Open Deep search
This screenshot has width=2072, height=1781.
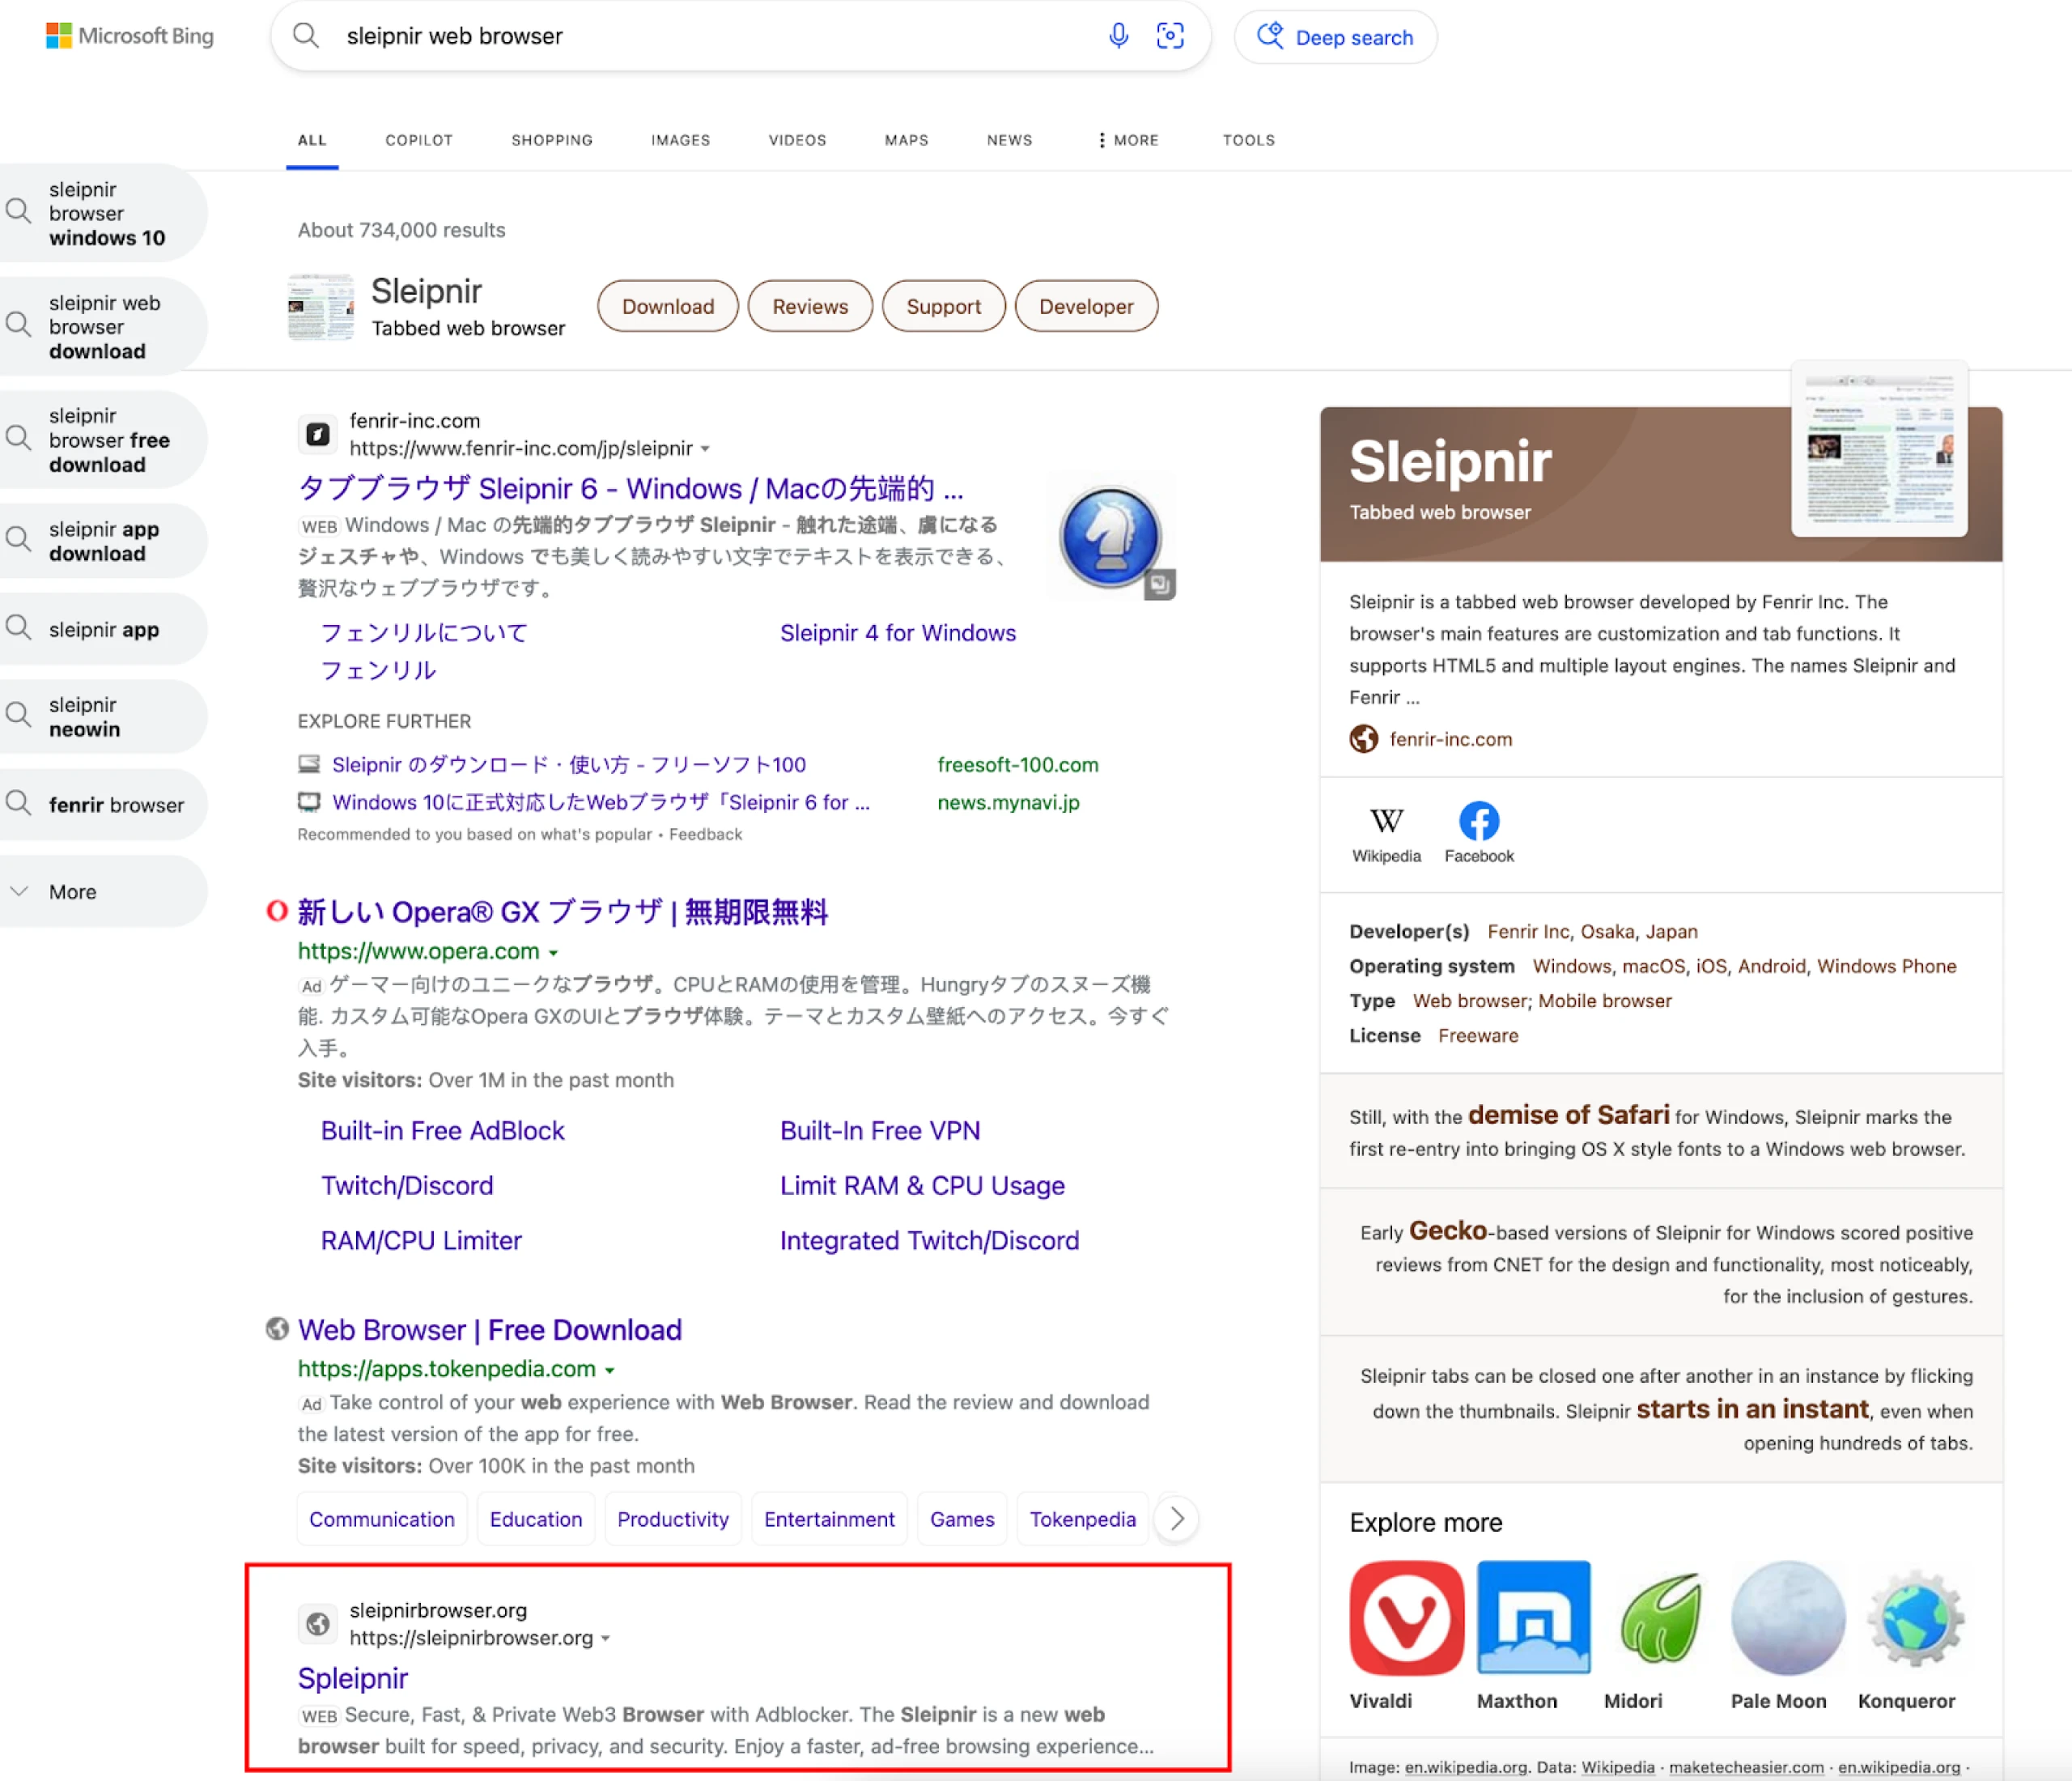tap(1335, 37)
